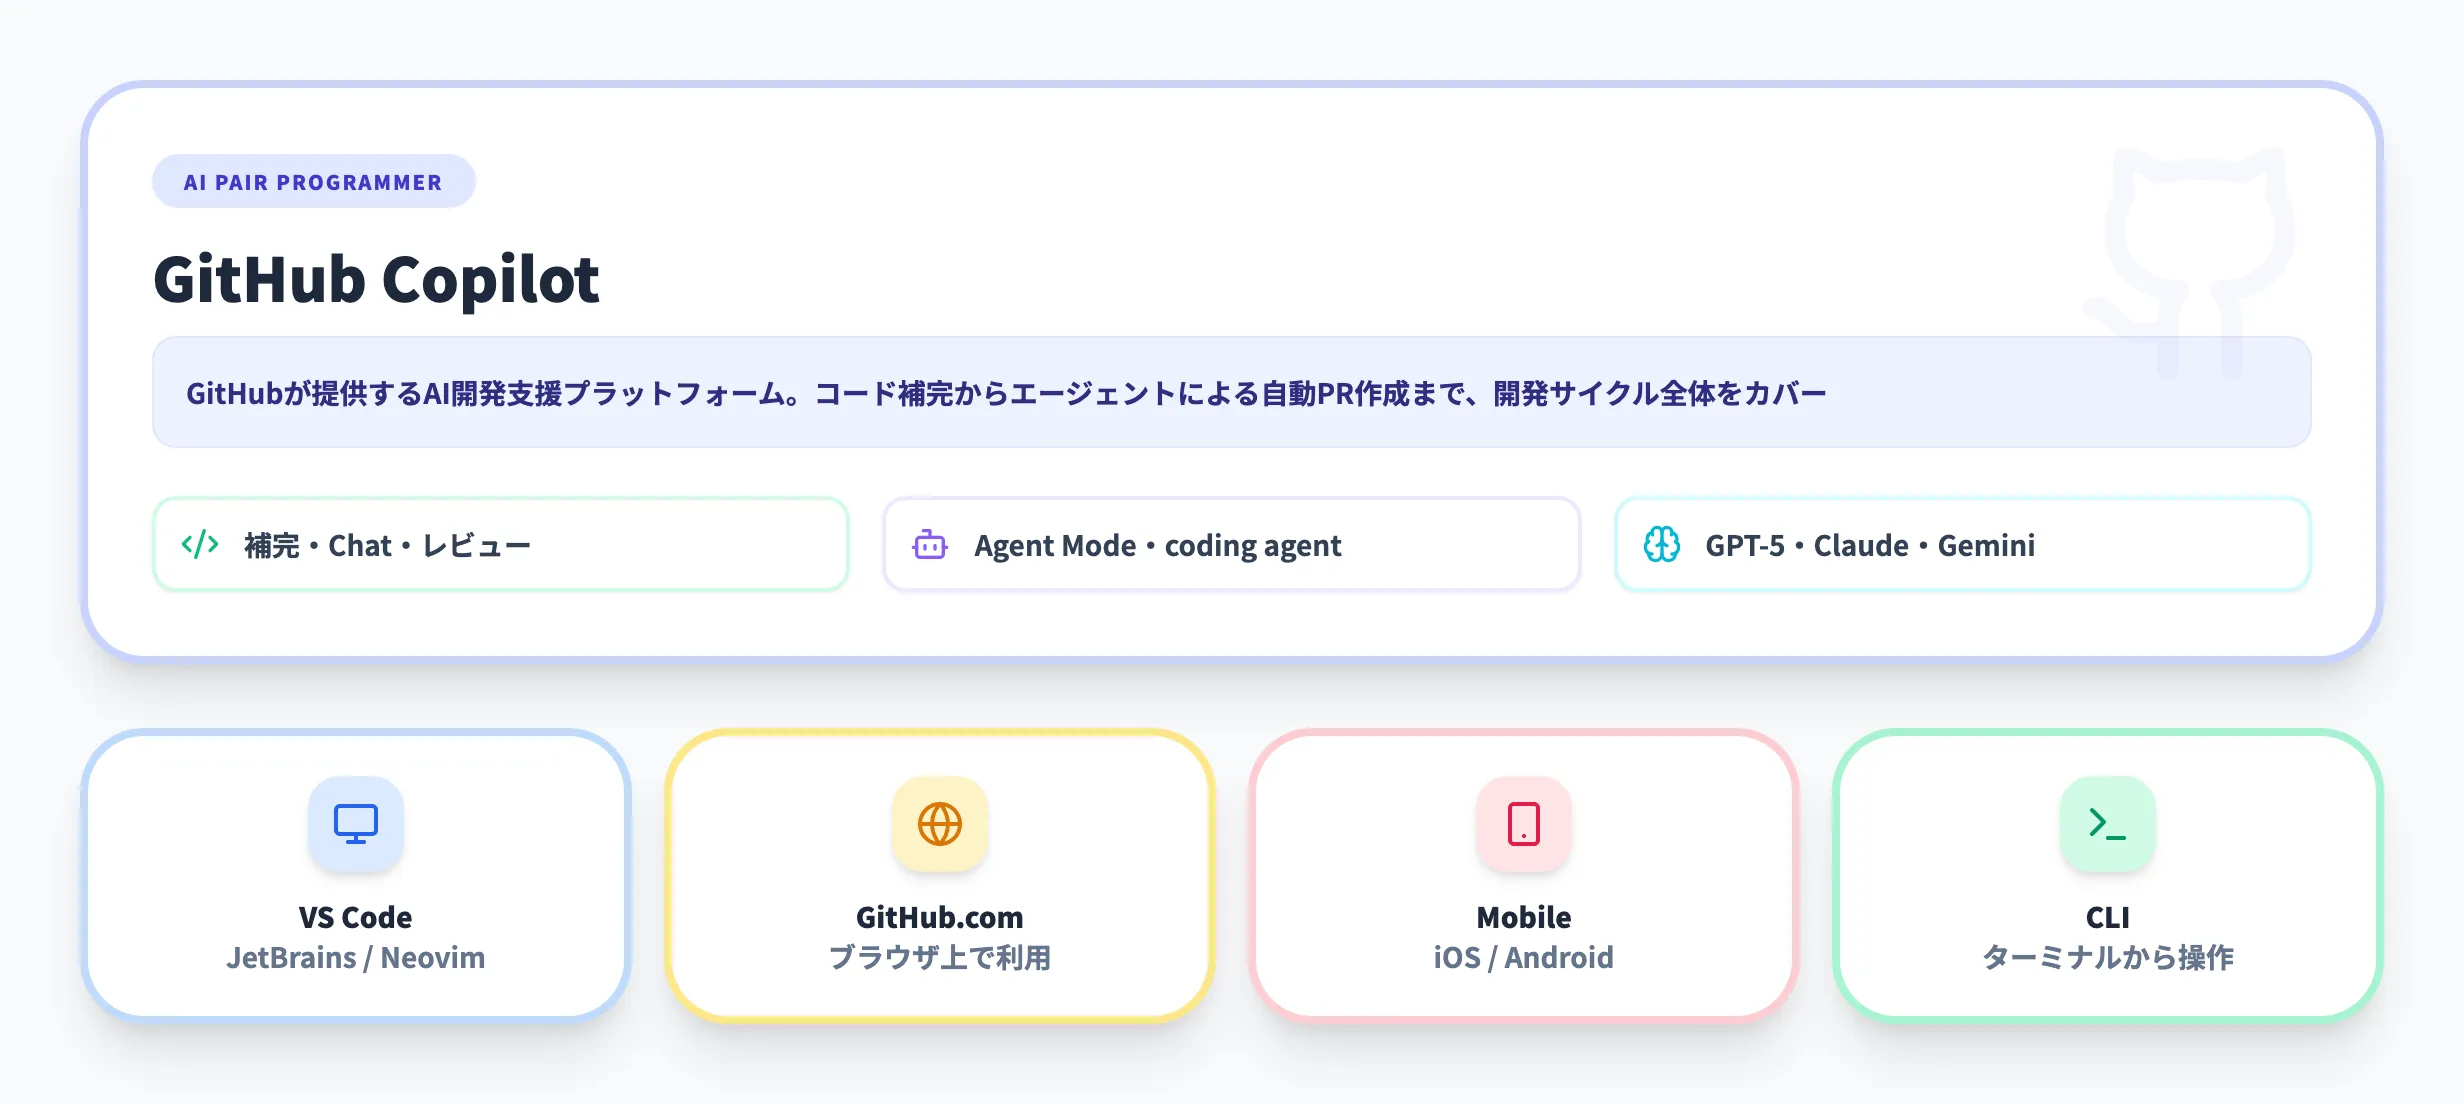Open the JetBrains / Neovim link
This screenshot has width=2464, height=1104.
355,957
